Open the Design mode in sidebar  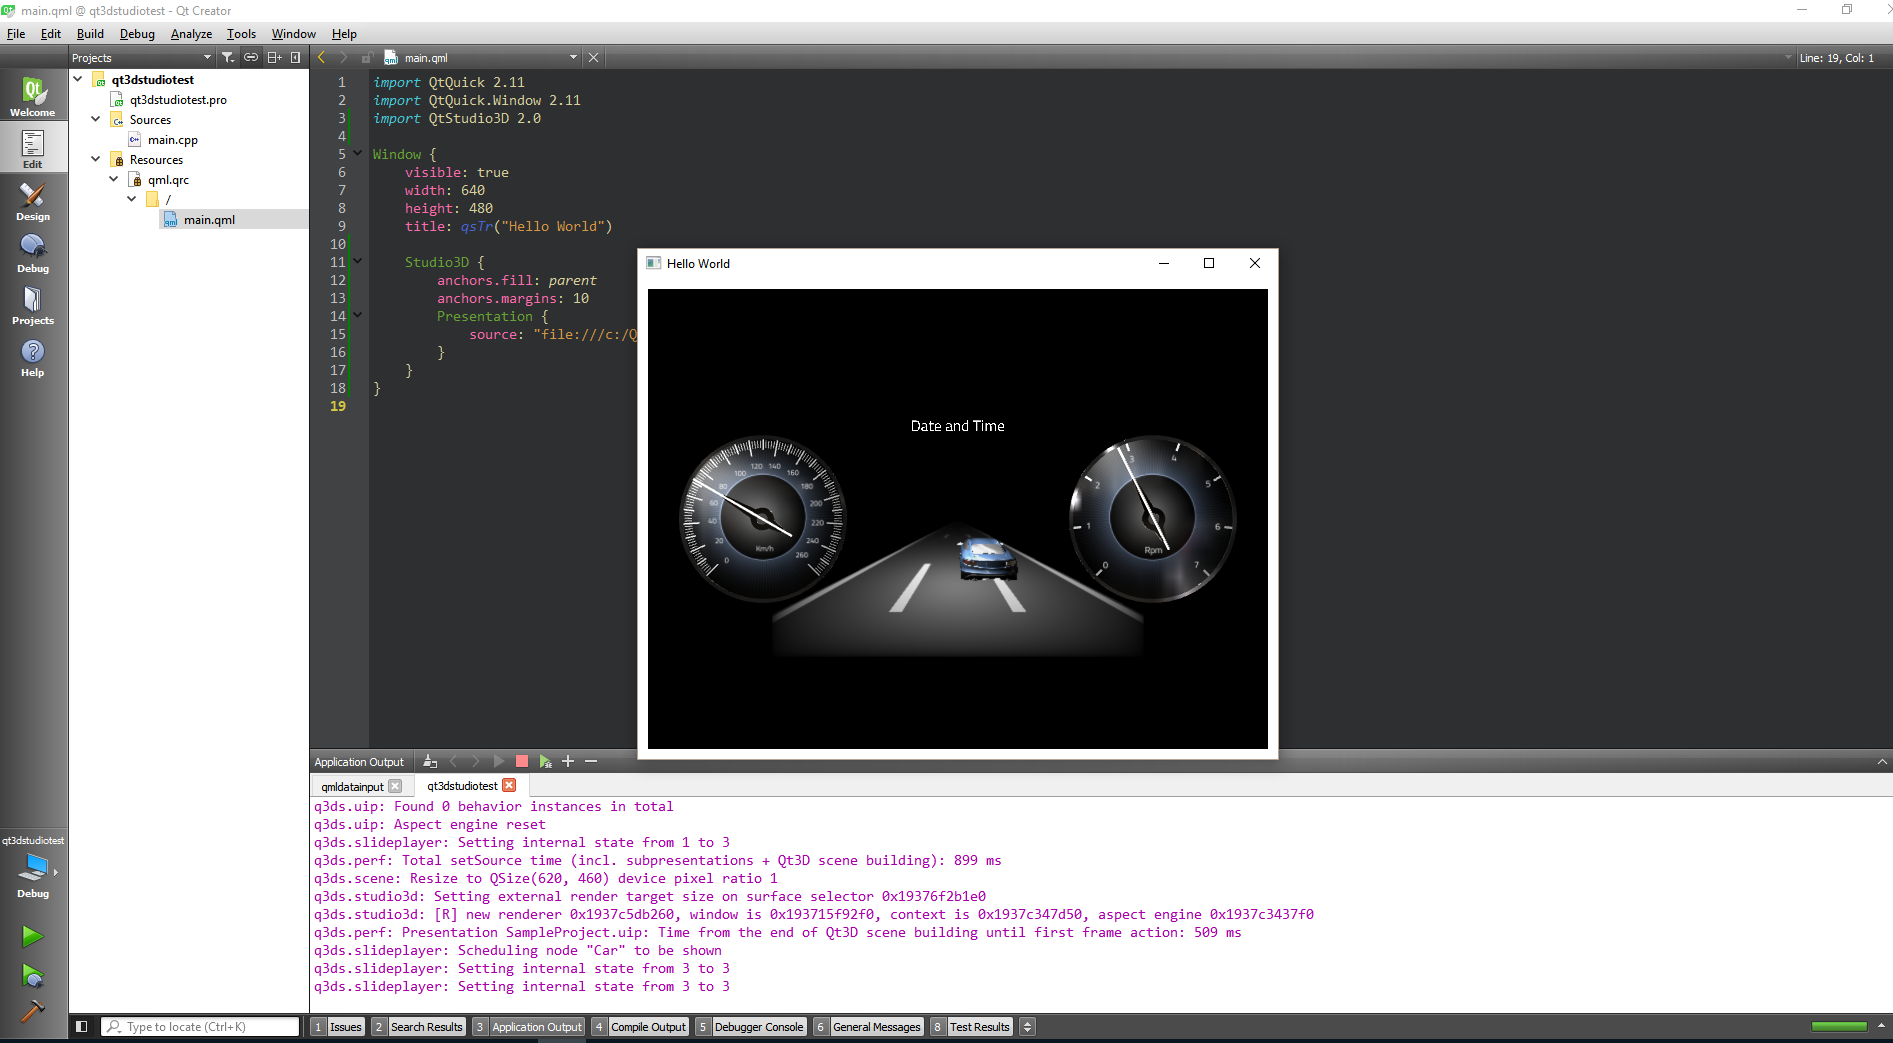pyautogui.click(x=33, y=201)
